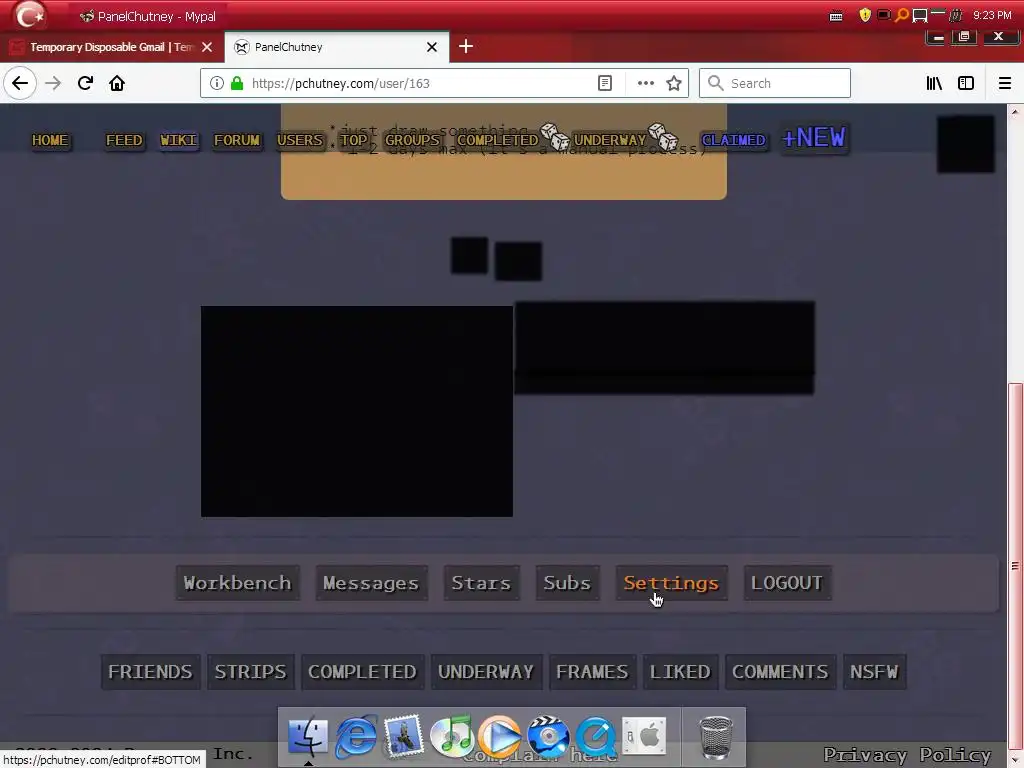Viewport: 1024px width, 768px height.
Task: Show the STRIPS profile tab
Action: coord(250,672)
